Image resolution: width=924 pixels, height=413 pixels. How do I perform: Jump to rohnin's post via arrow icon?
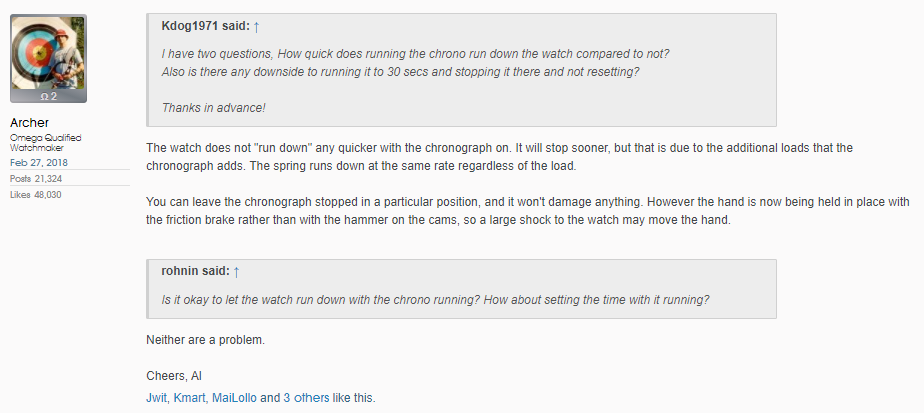(237, 271)
